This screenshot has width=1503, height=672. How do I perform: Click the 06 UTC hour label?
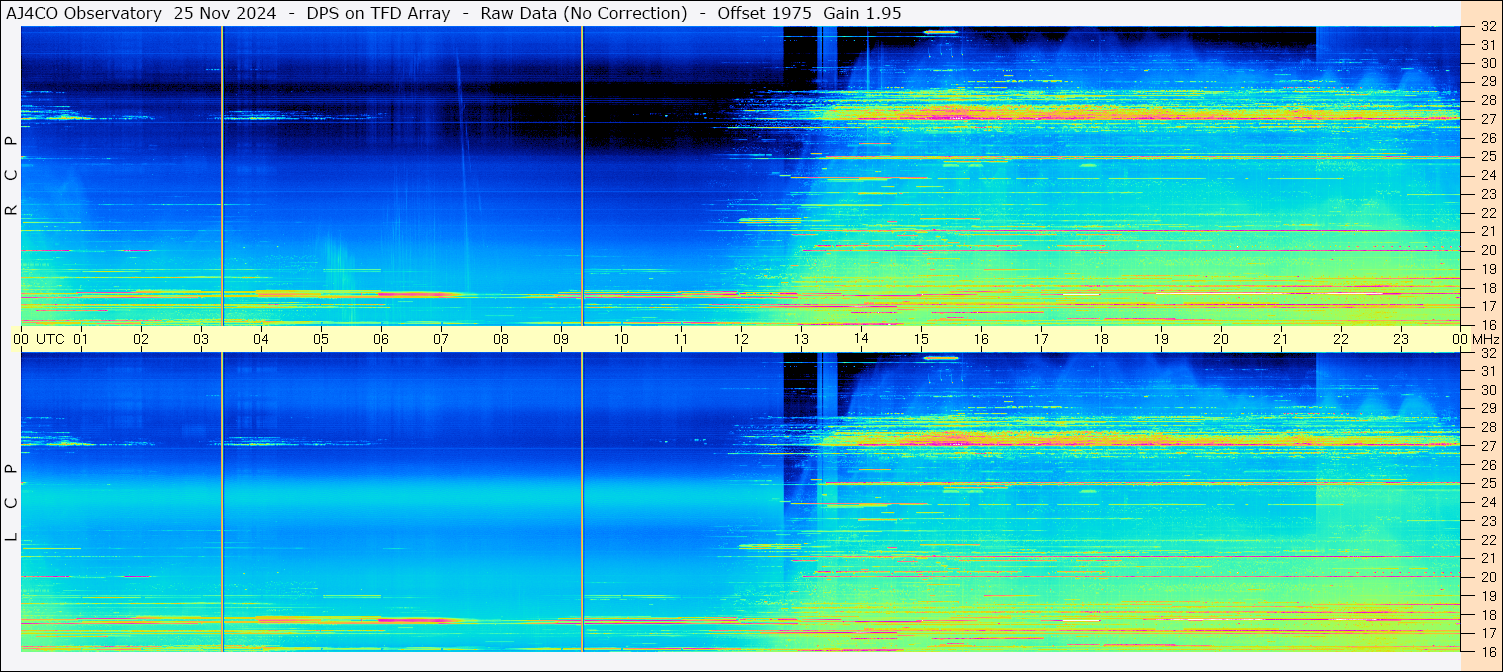(x=381, y=339)
